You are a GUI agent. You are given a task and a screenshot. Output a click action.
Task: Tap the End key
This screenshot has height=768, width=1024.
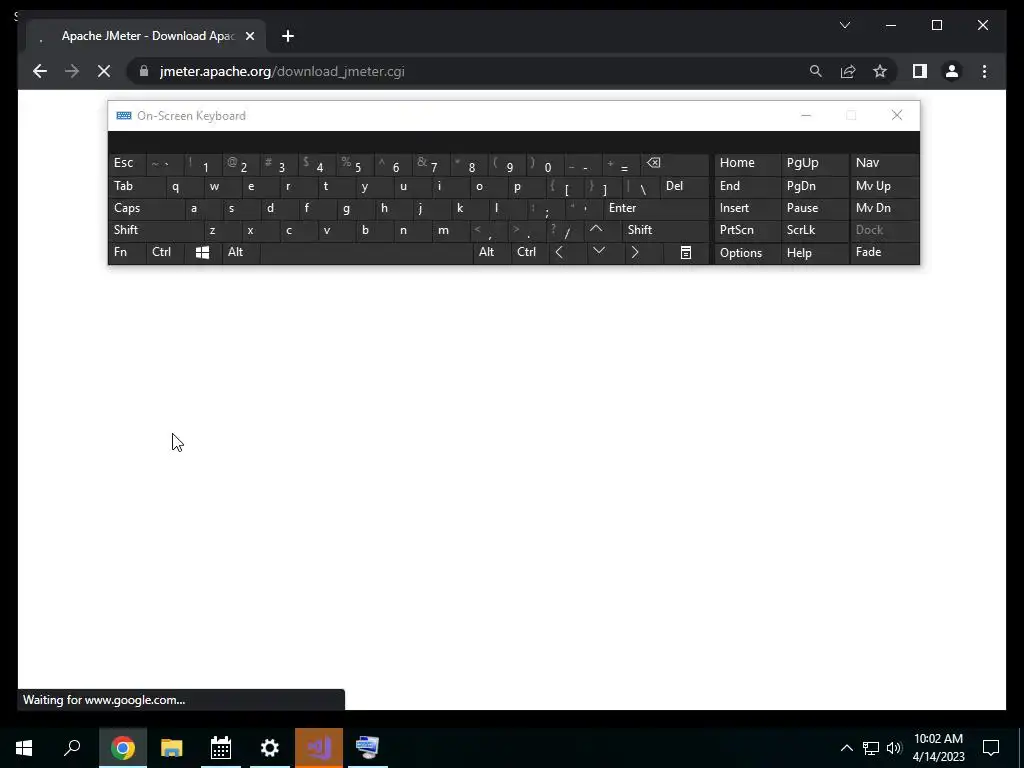[747, 186]
